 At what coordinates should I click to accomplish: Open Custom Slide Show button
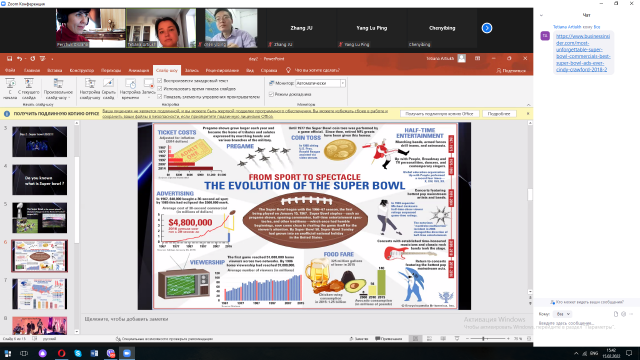[58, 89]
